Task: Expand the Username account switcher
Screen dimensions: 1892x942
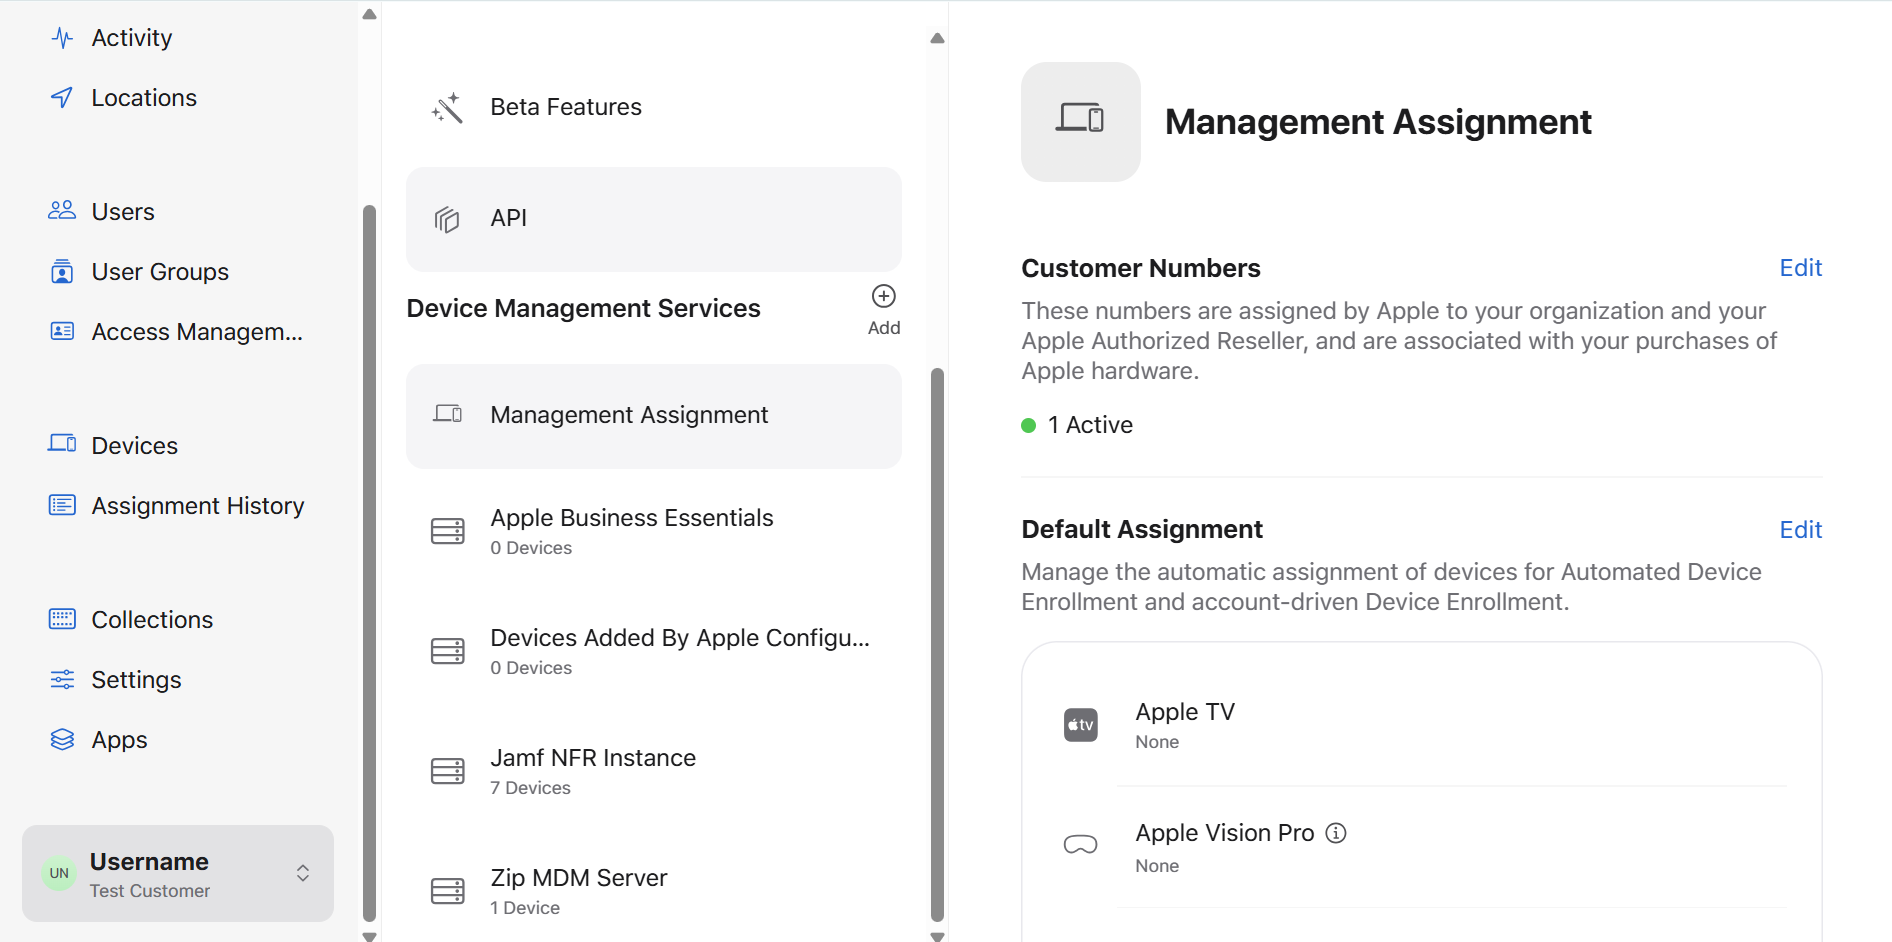Action: 302,873
